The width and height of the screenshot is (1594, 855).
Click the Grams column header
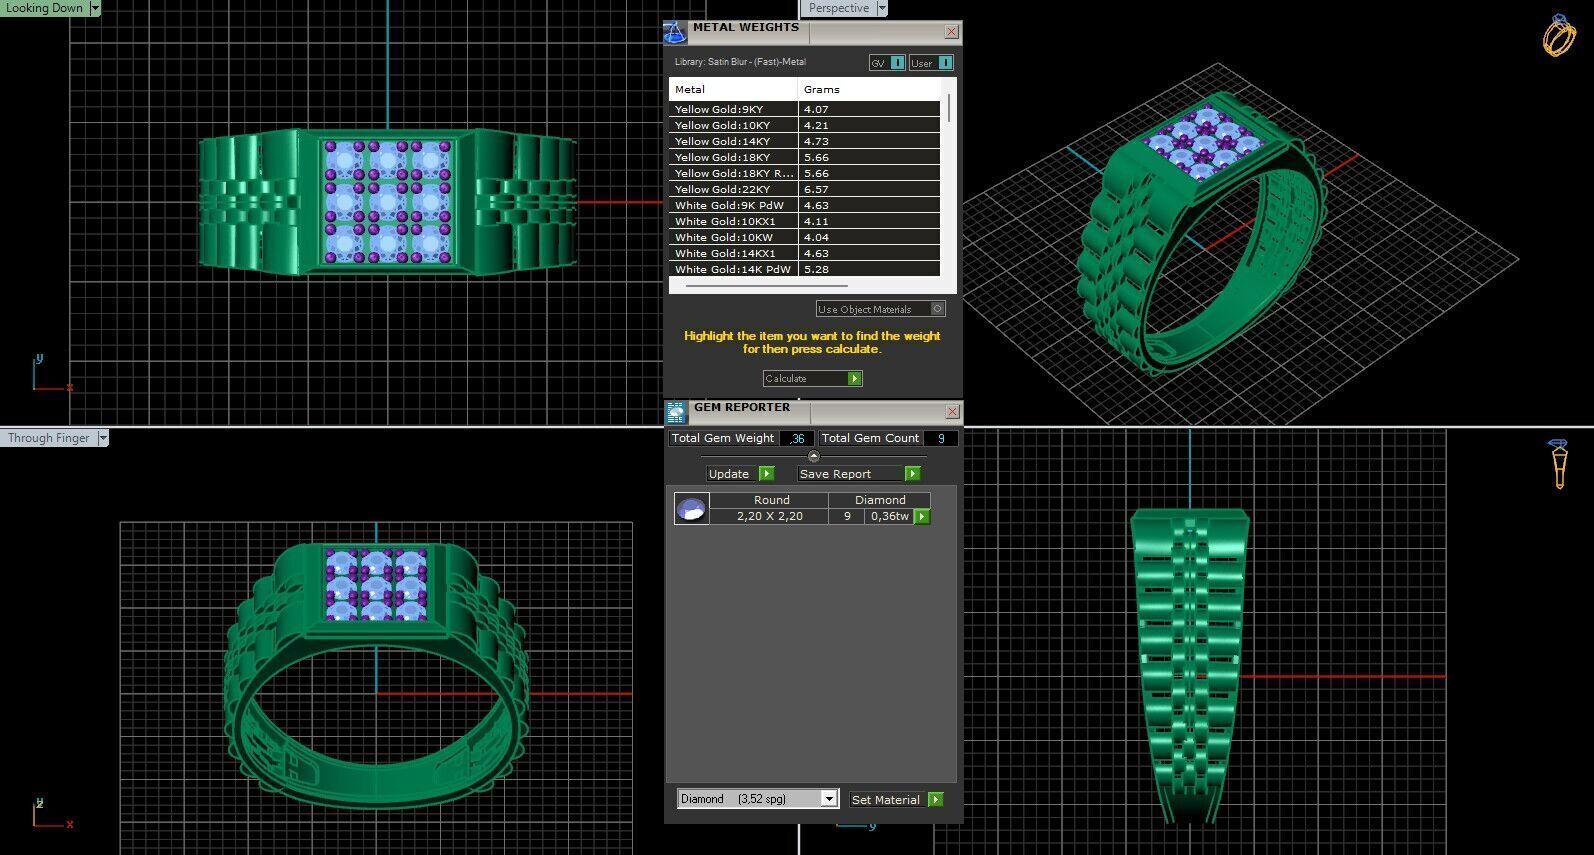(x=869, y=89)
